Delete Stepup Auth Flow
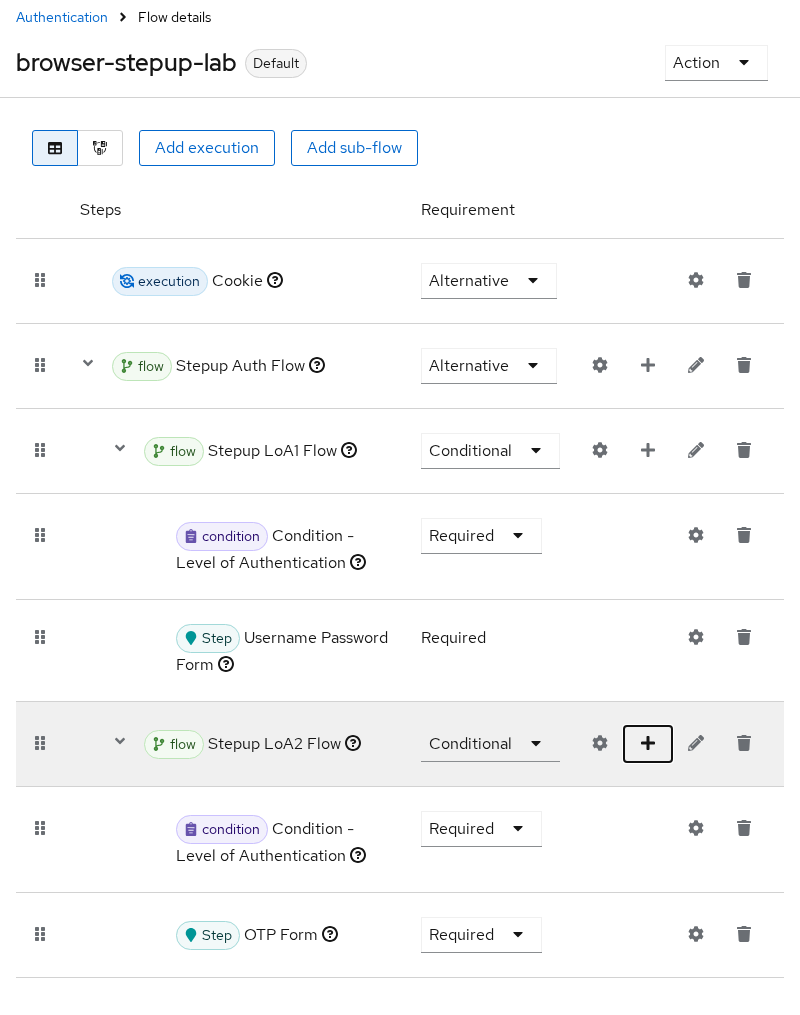The image size is (800, 1015). [744, 365]
